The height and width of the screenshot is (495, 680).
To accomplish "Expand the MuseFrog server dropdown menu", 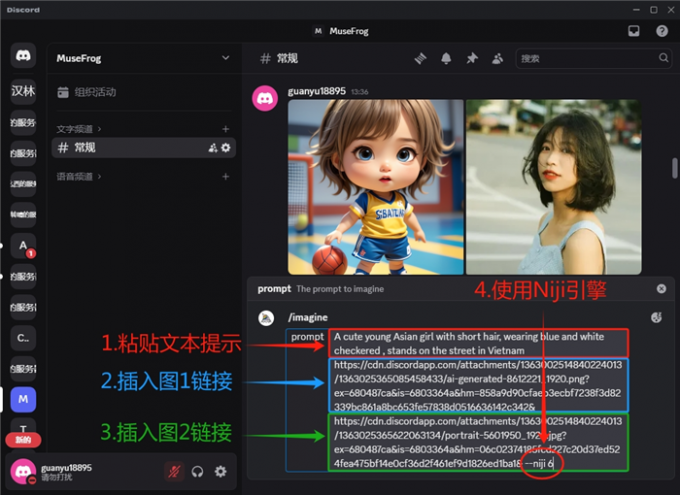I will click(x=225, y=58).
